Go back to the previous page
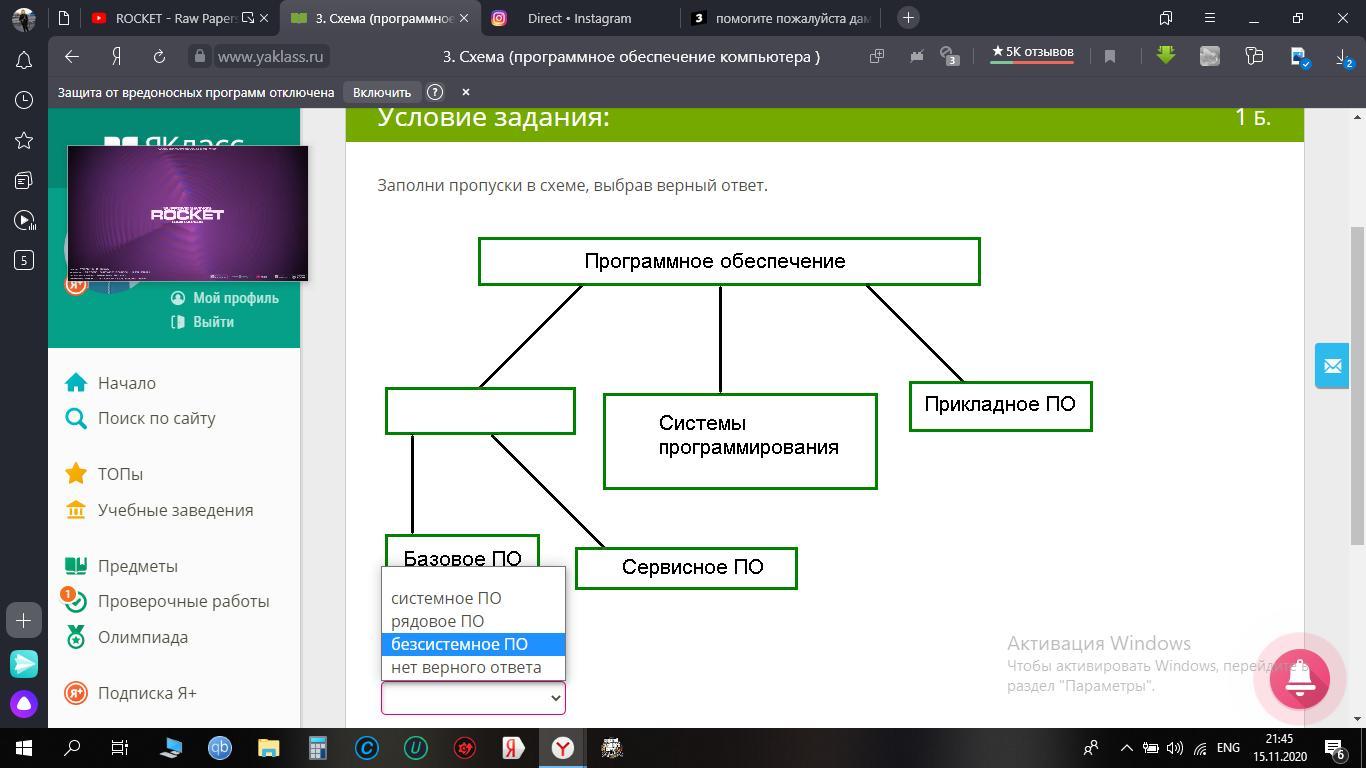Viewport: 1366px width, 768px height. tap(71, 57)
